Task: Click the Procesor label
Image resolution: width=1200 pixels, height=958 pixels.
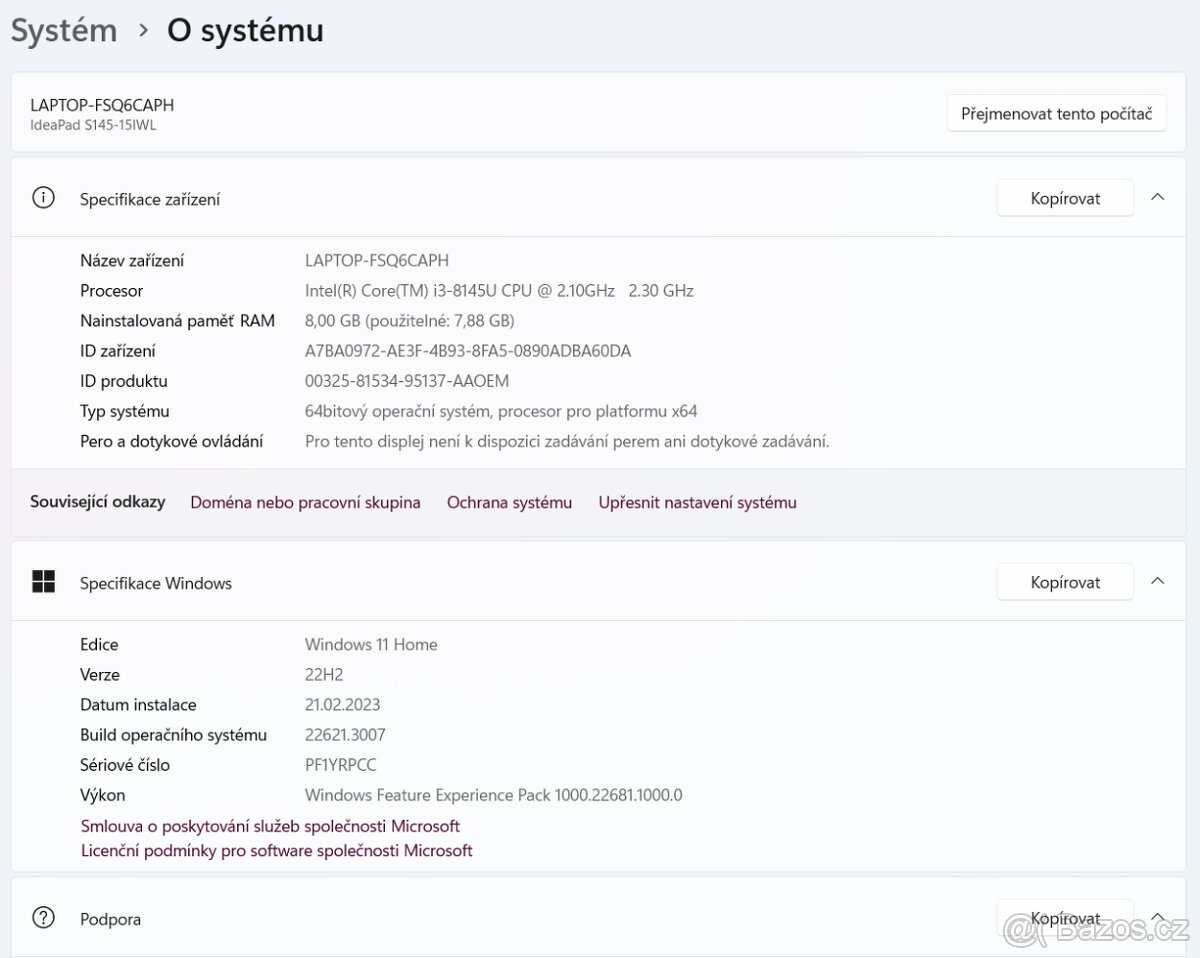Action: [111, 290]
